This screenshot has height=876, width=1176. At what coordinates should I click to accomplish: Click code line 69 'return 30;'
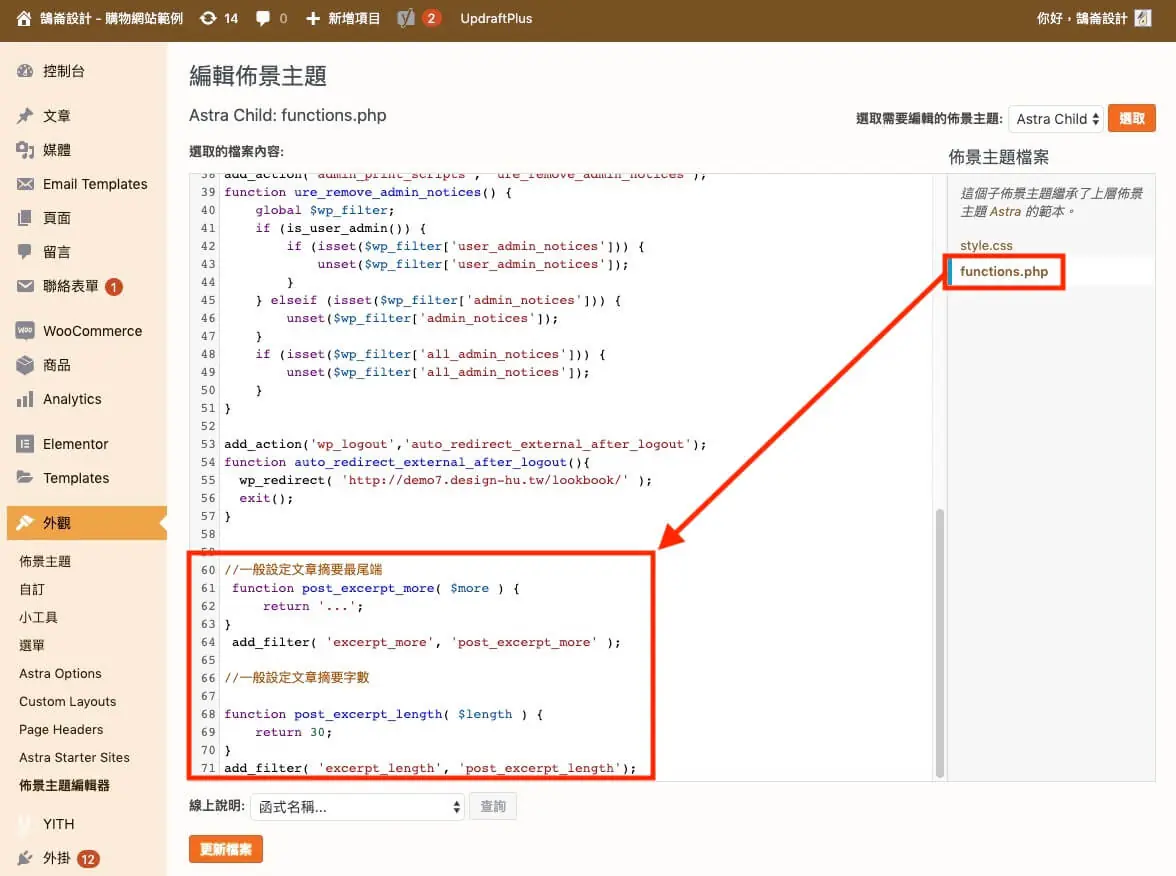coord(293,732)
